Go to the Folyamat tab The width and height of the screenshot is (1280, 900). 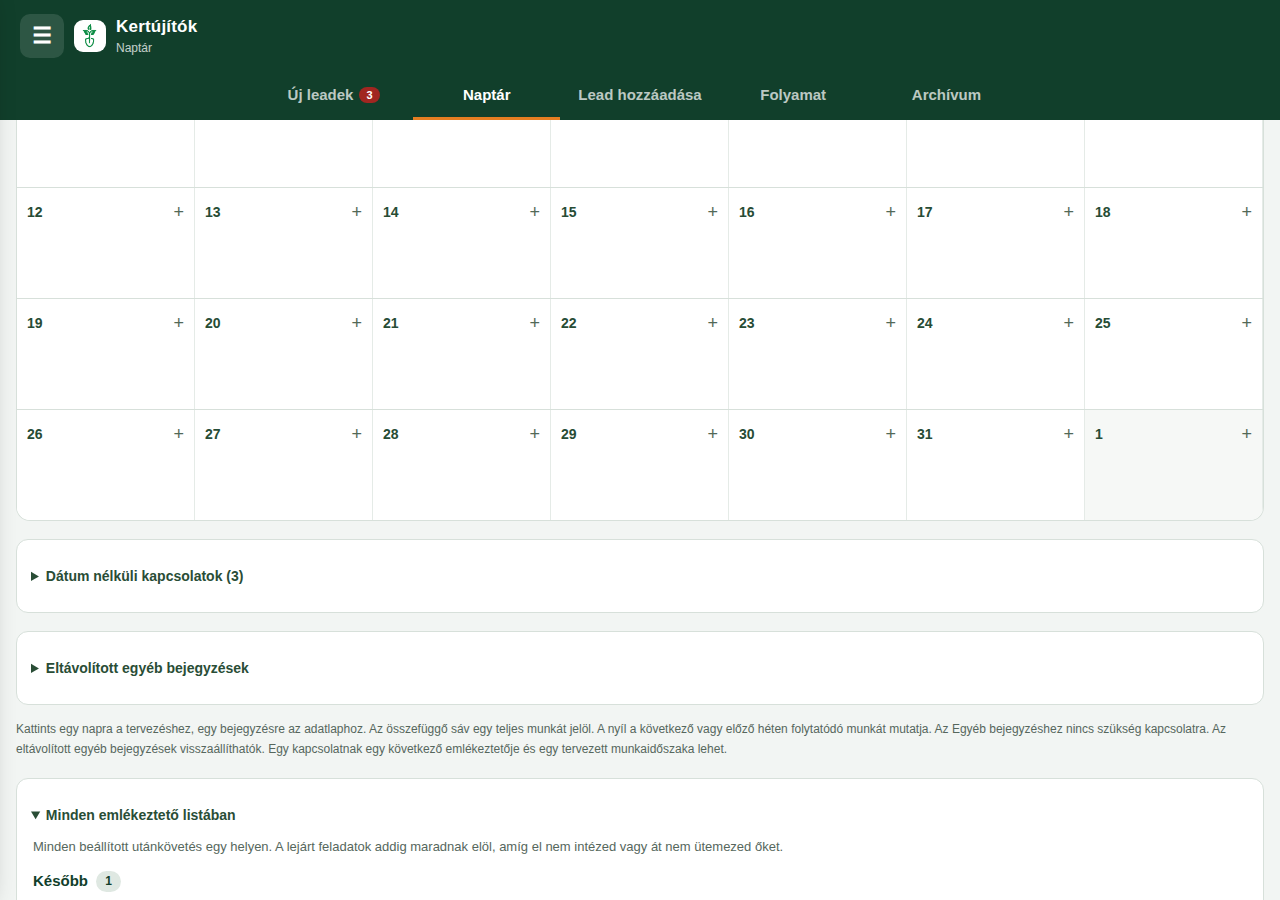(x=793, y=95)
